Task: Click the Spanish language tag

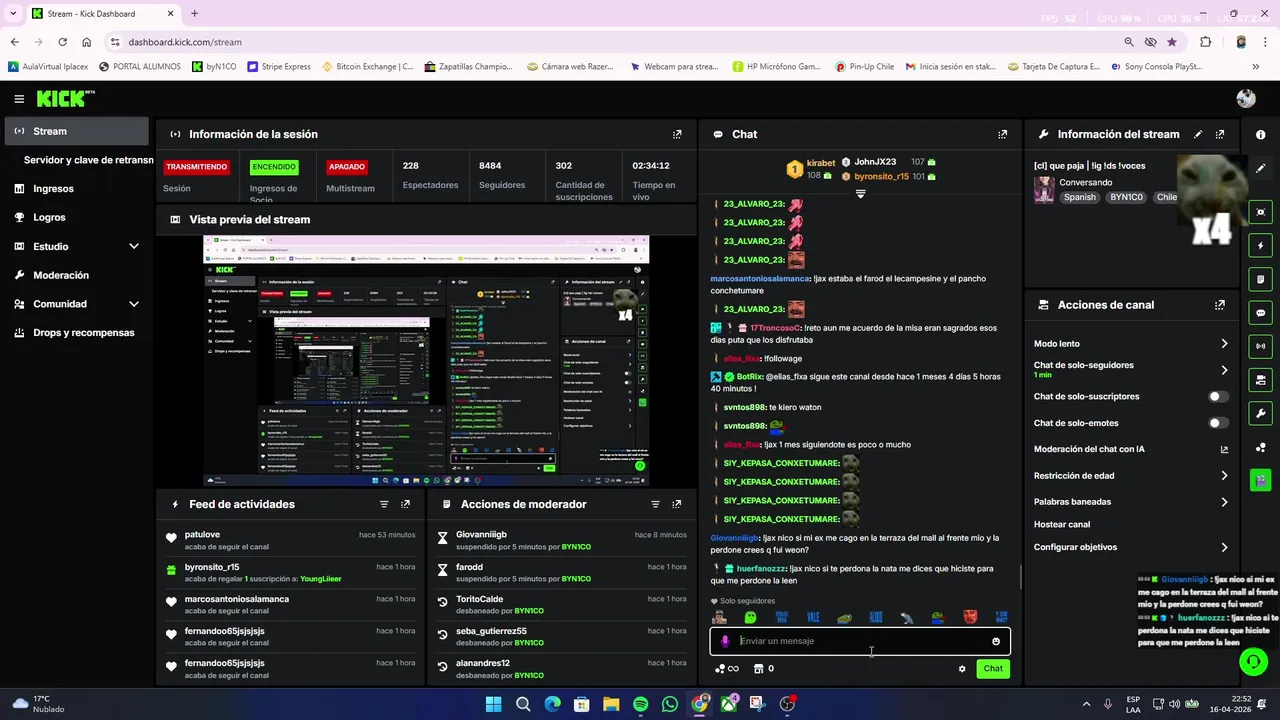Action: (x=1080, y=197)
